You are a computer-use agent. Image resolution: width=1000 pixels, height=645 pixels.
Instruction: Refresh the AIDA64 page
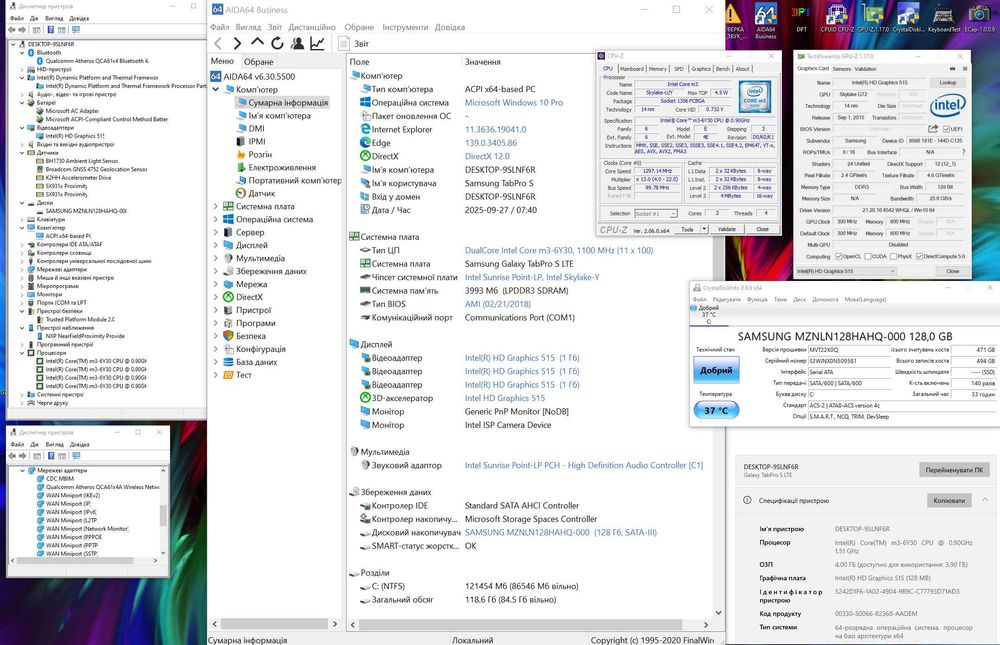[x=277, y=43]
